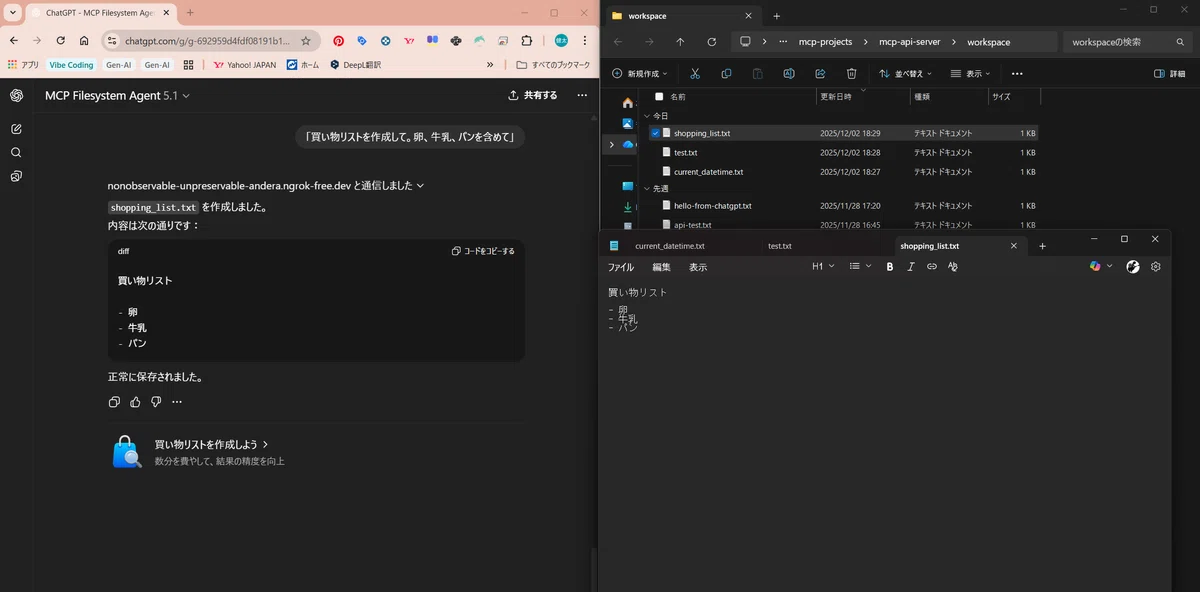Screen dimensions: 1200x592
Task: Toggle the Explorer details pane
Action: (x=1169, y=73)
